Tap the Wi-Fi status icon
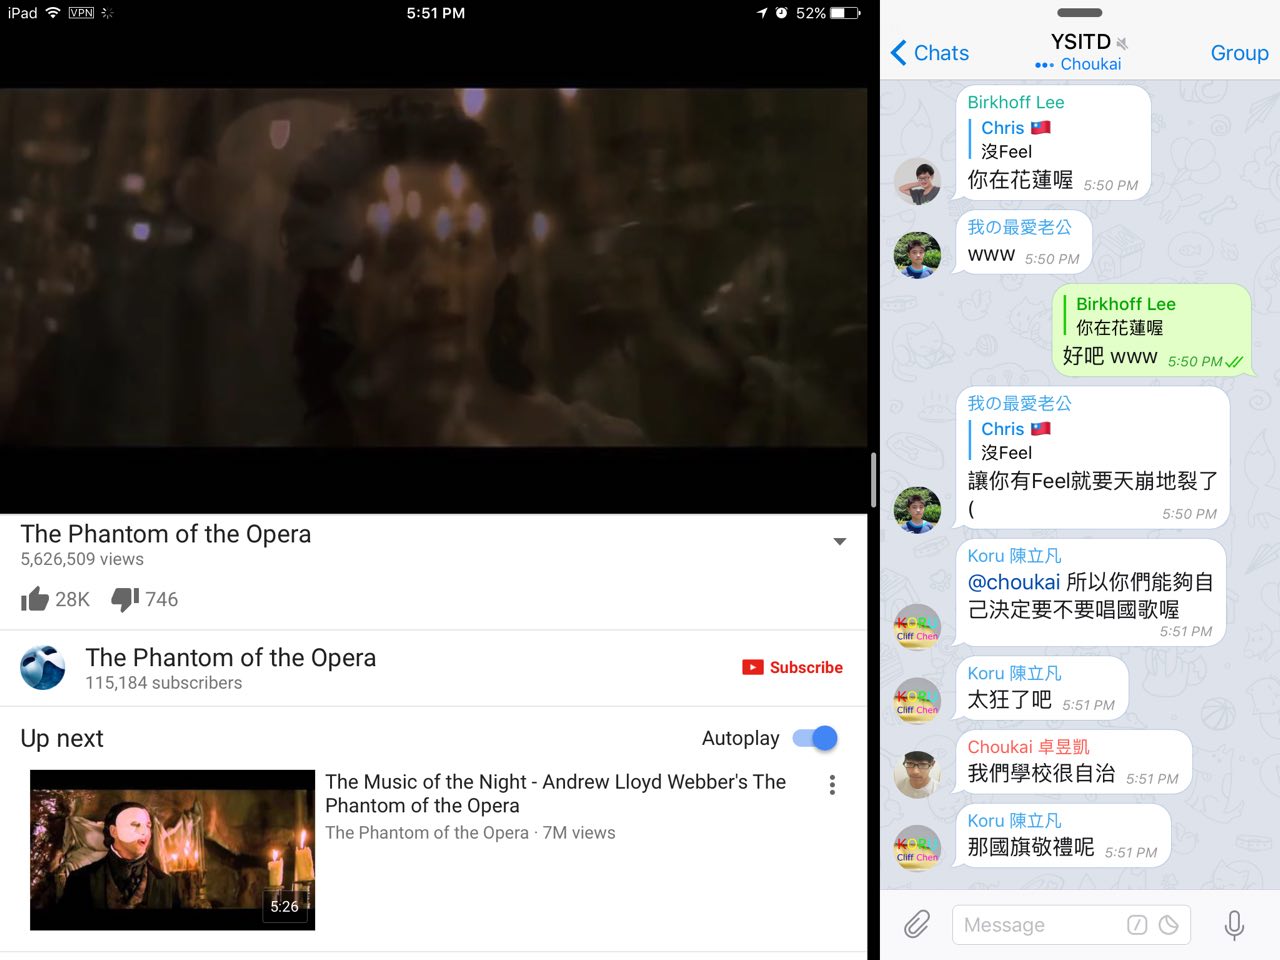1280x960 pixels. tap(53, 13)
